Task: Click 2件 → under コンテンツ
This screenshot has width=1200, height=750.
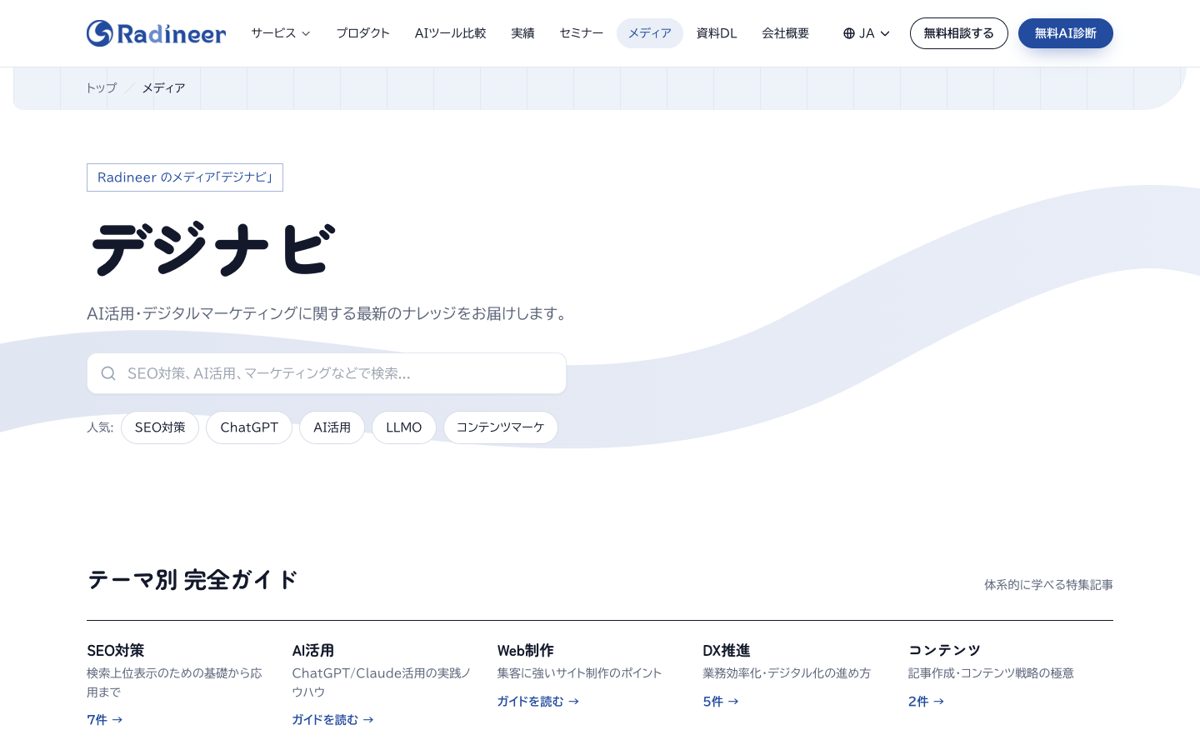Action: 926,701
